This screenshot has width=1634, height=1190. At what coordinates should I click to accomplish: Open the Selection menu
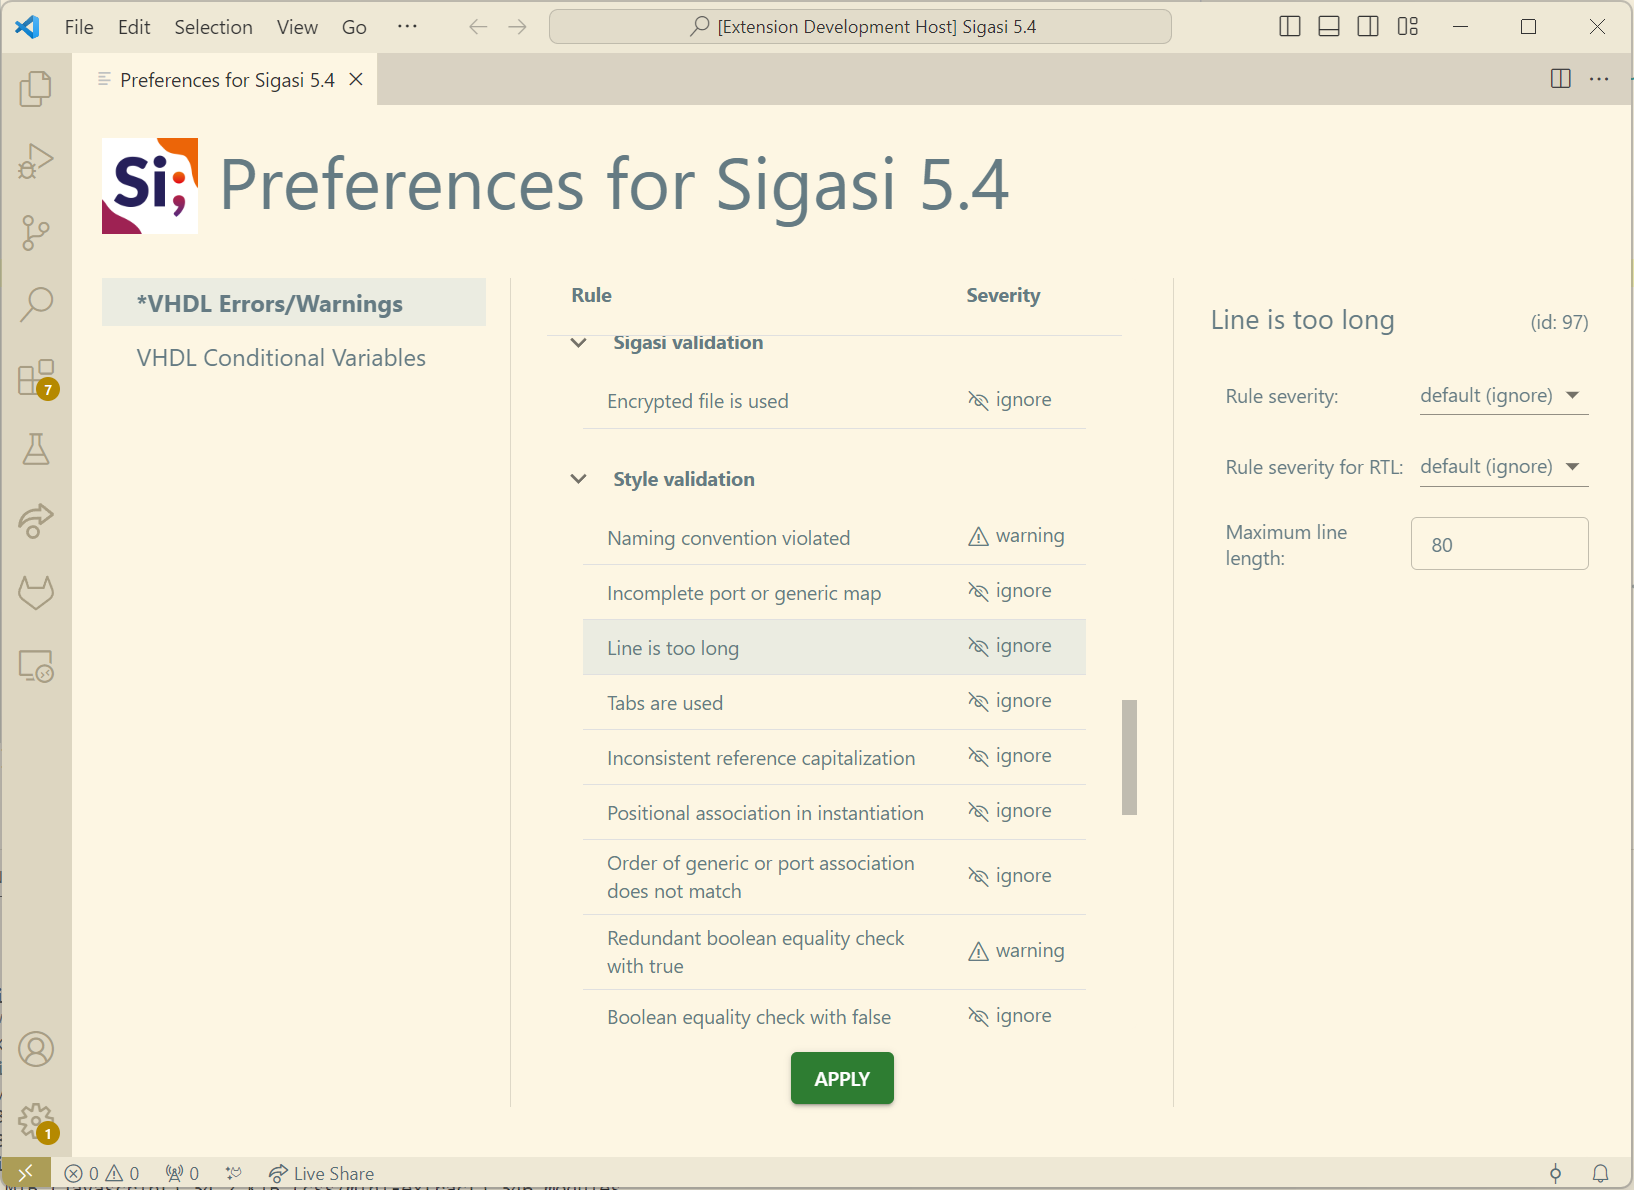213,27
